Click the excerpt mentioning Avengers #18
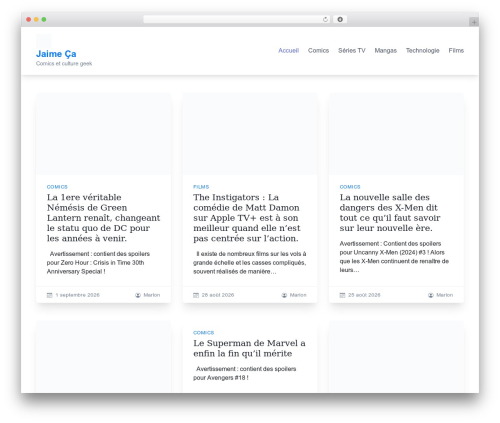 [245, 373]
